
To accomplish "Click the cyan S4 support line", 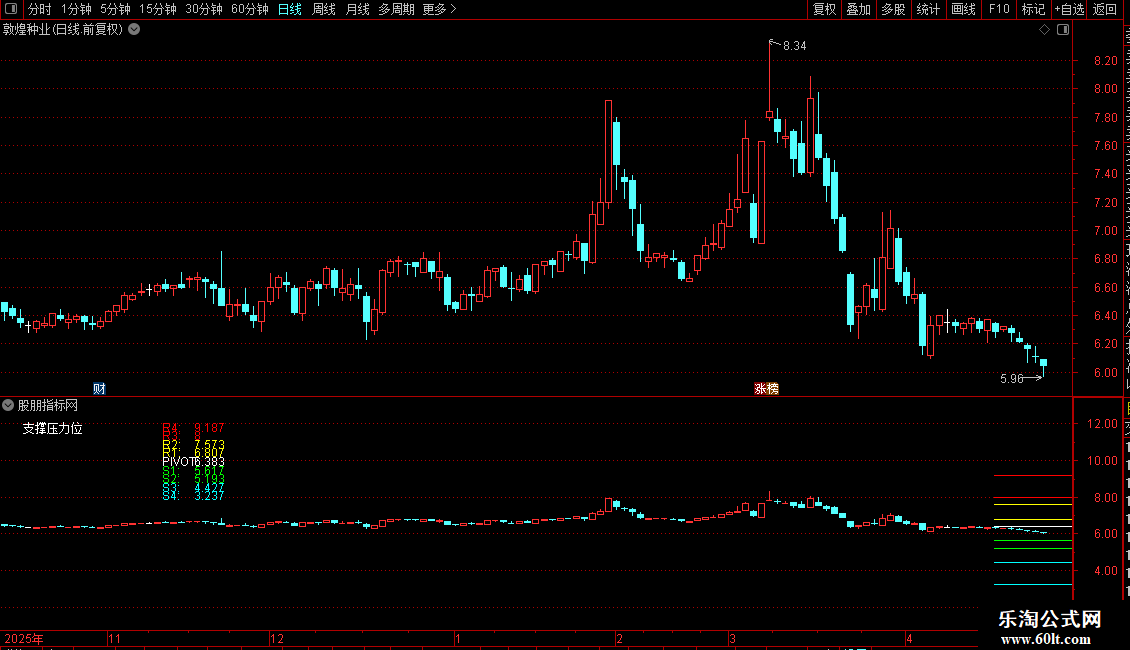I will [x=1033, y=584].
